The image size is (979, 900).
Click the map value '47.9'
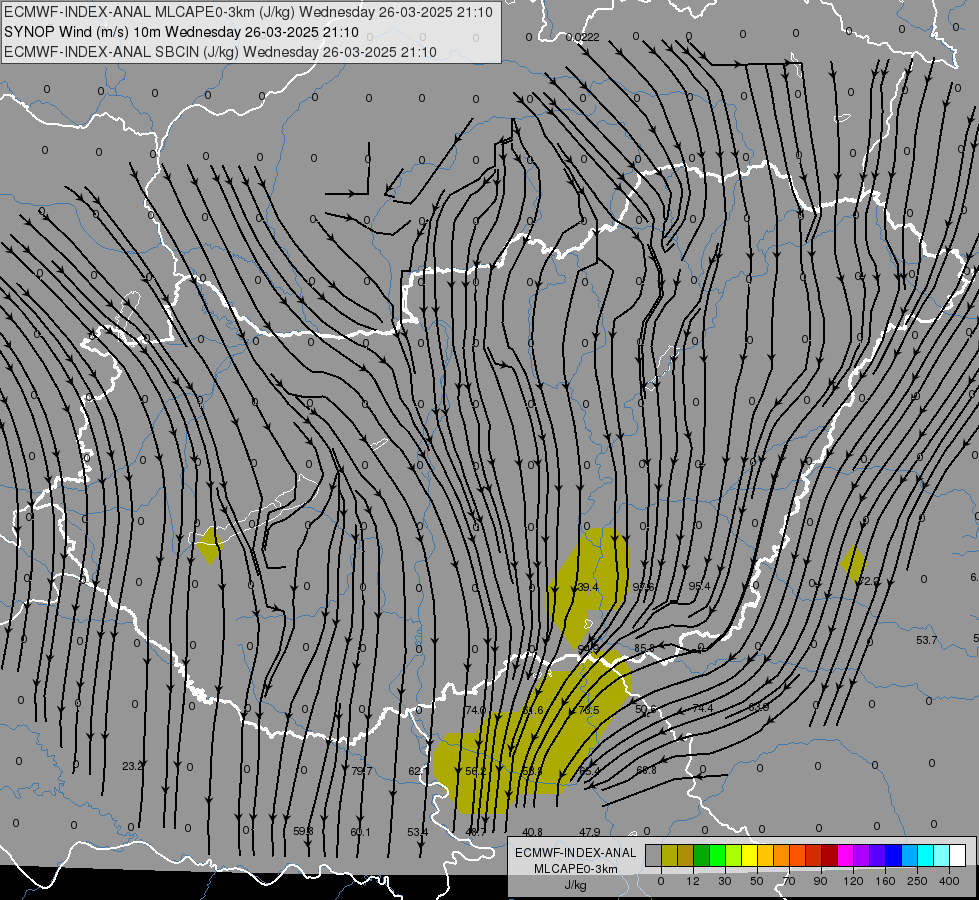point(589,832)
